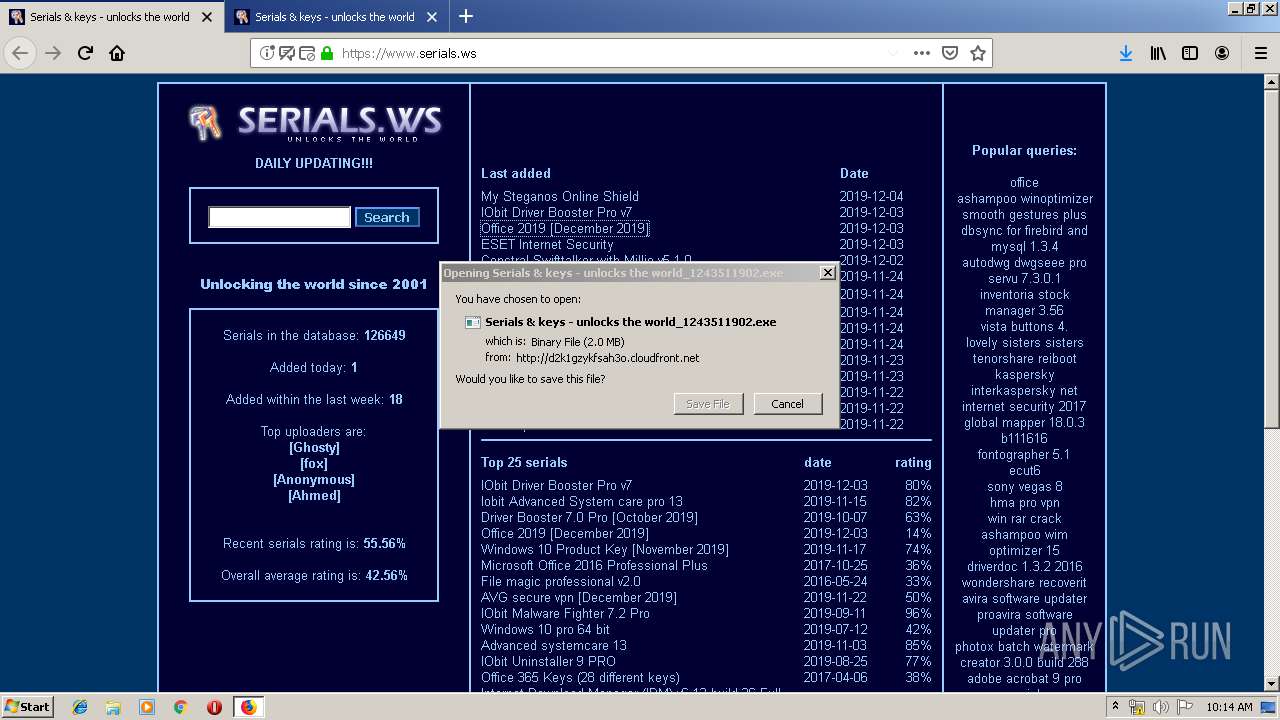The image size is (1280, 720).
Task: Open File magic professional v2.0 link
Action: [x=561, y=581]
